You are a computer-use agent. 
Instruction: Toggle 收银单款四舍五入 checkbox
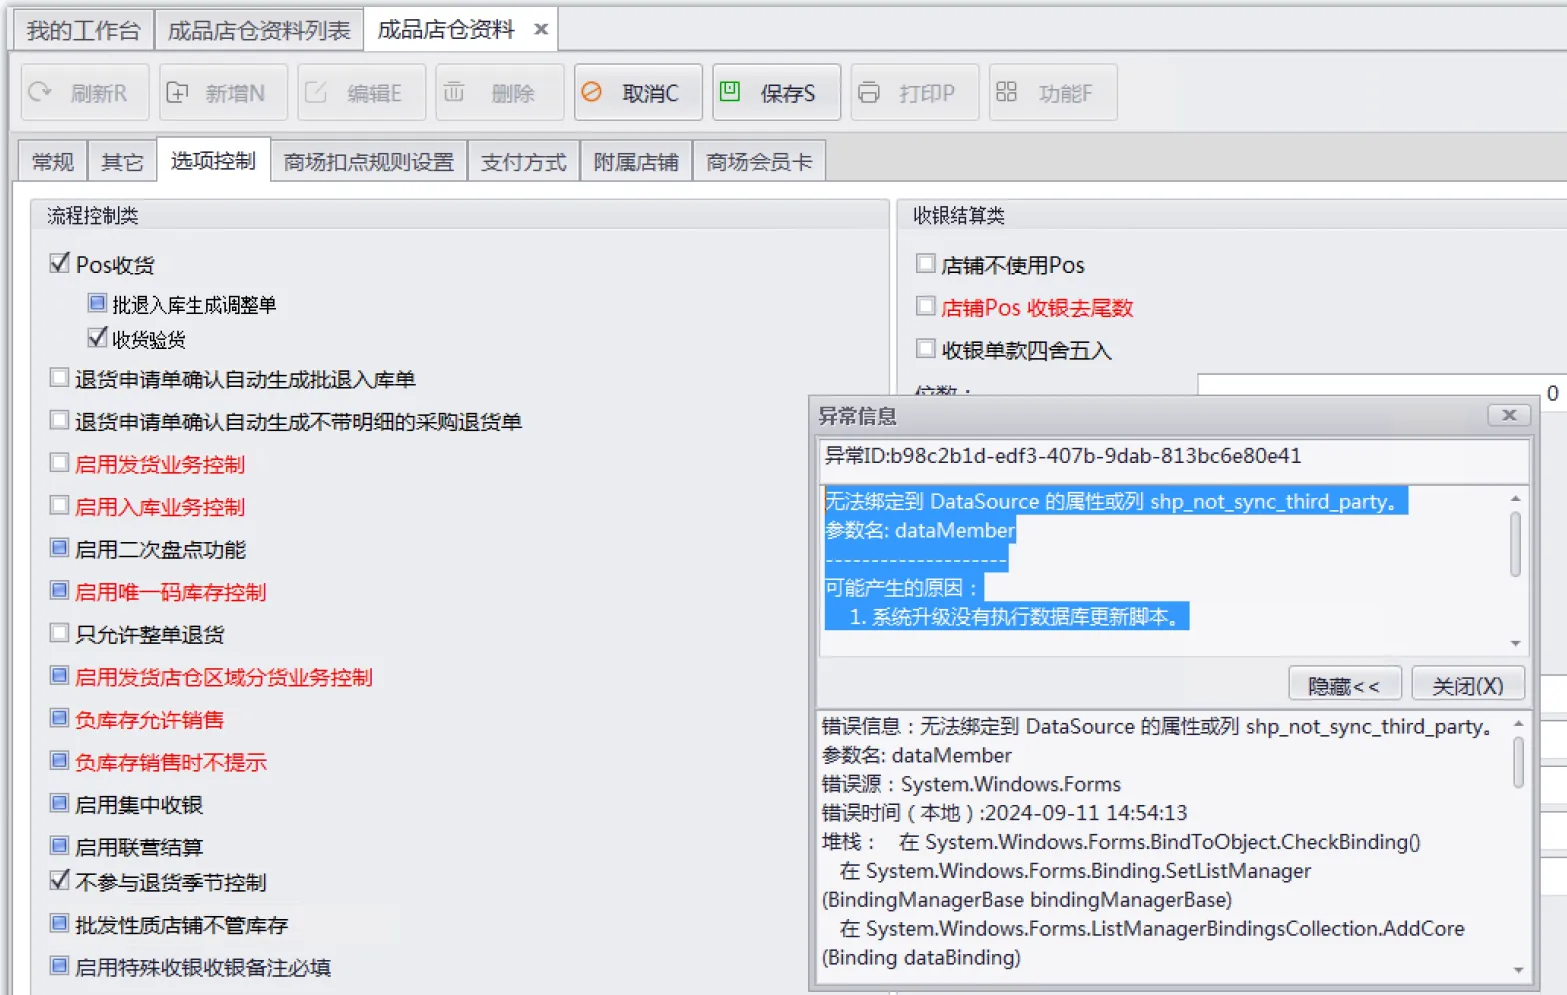pos(925,349)
